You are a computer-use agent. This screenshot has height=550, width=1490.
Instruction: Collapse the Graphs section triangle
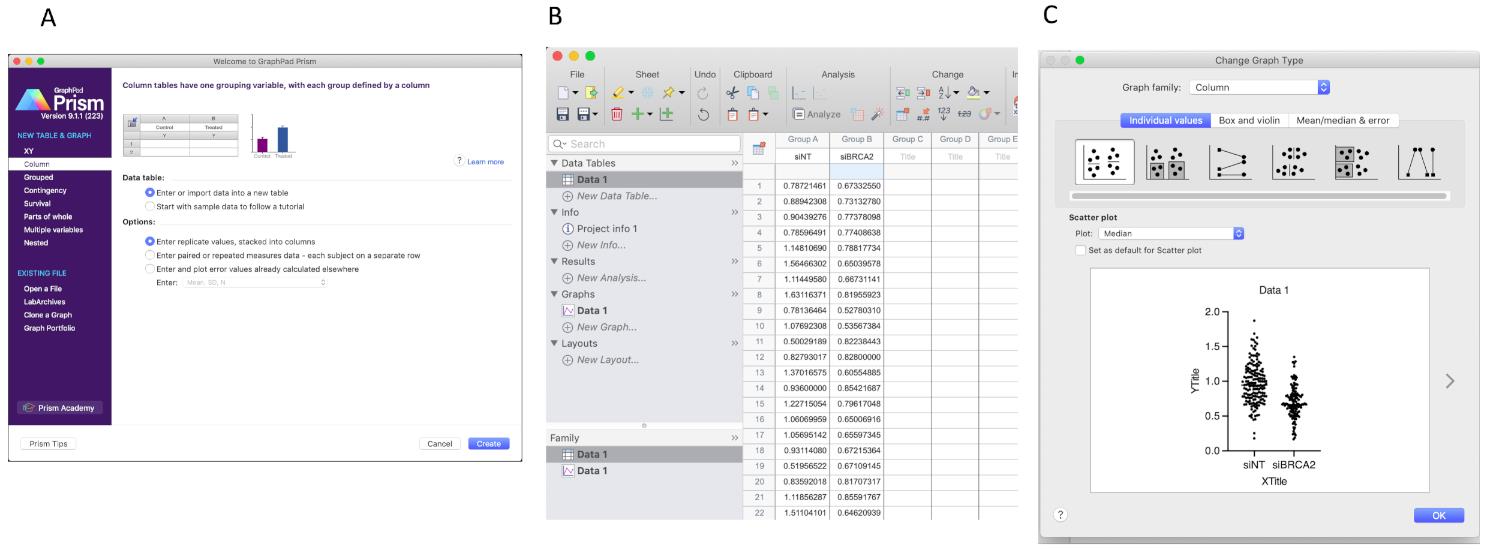pos(555,294)
